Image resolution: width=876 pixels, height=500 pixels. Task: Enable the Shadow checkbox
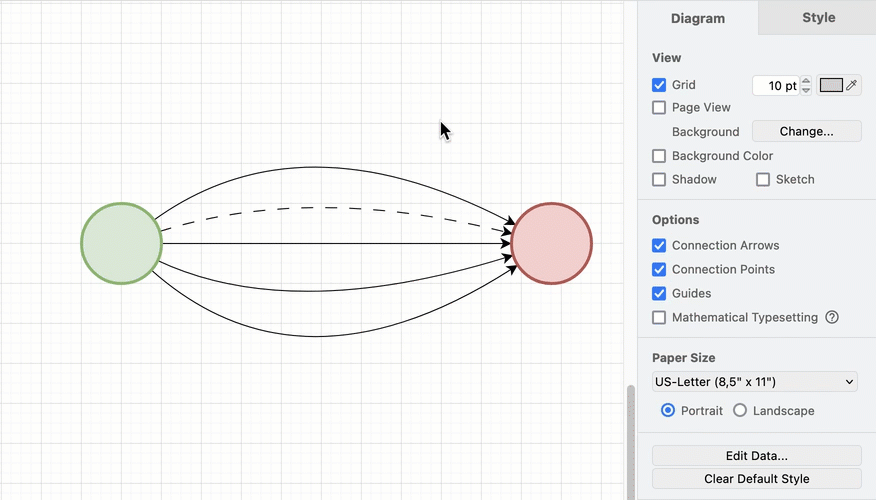click(x=659, y=179)
